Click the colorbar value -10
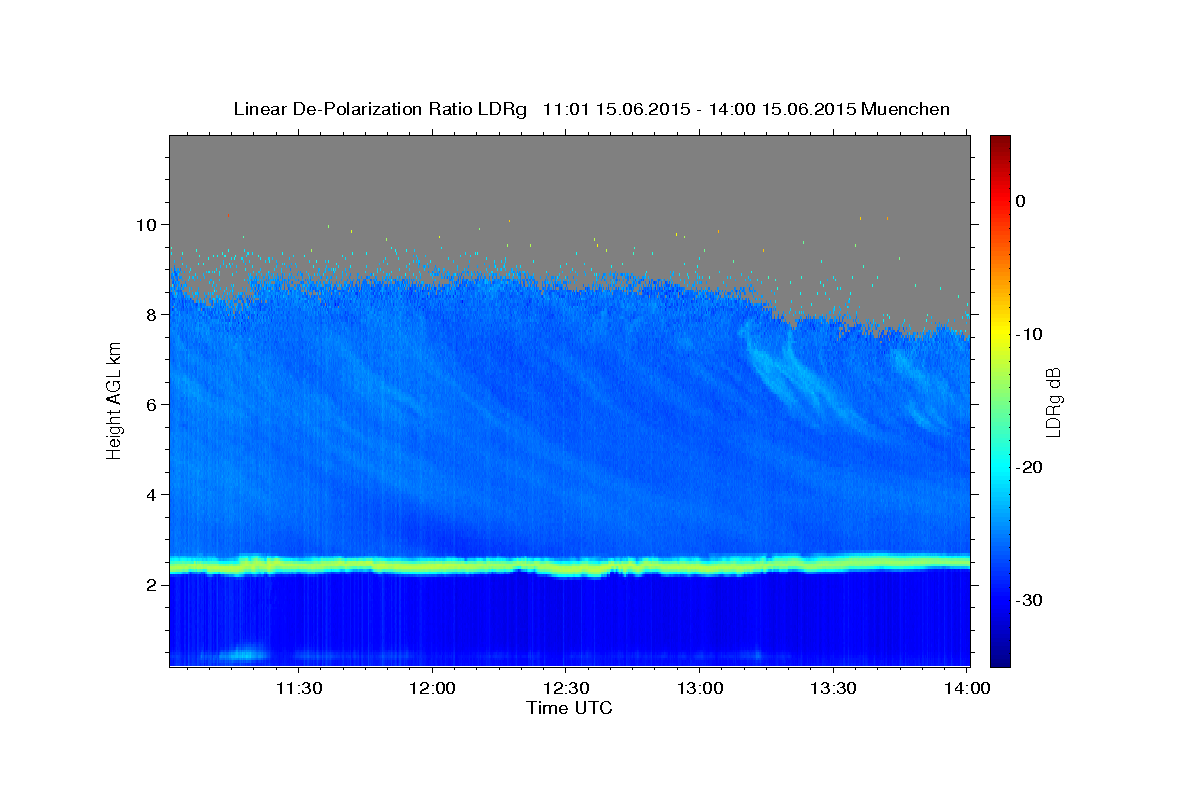Screen dimensions: 1200x800 click(1030, 334)
